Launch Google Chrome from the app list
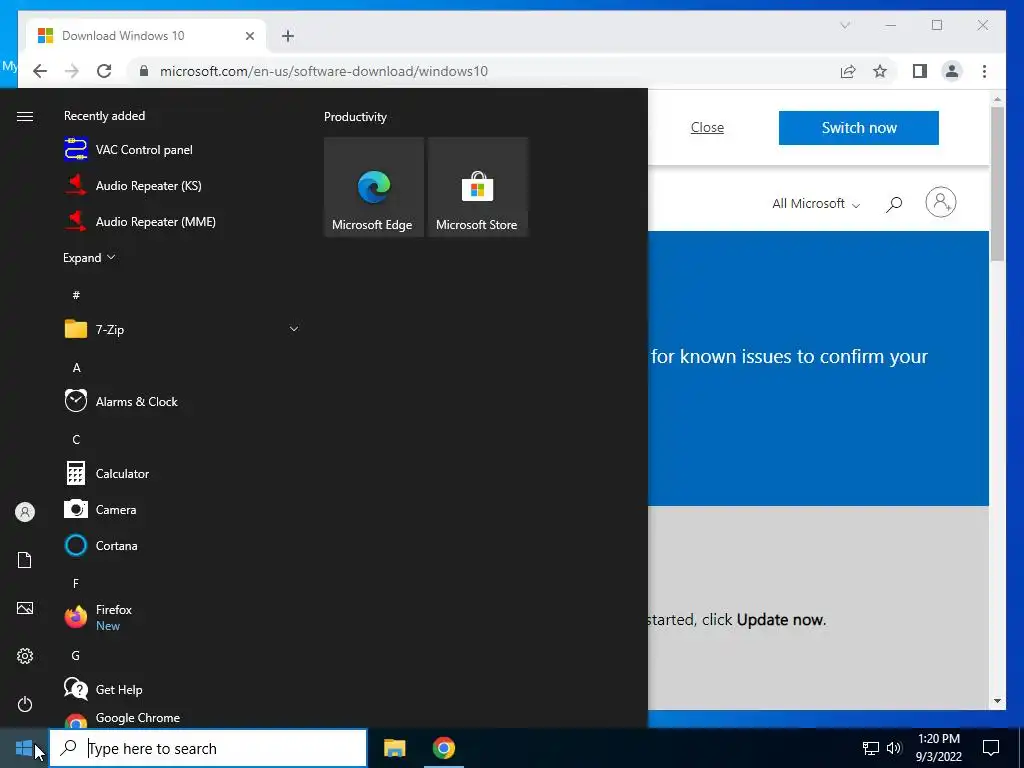 182,718
